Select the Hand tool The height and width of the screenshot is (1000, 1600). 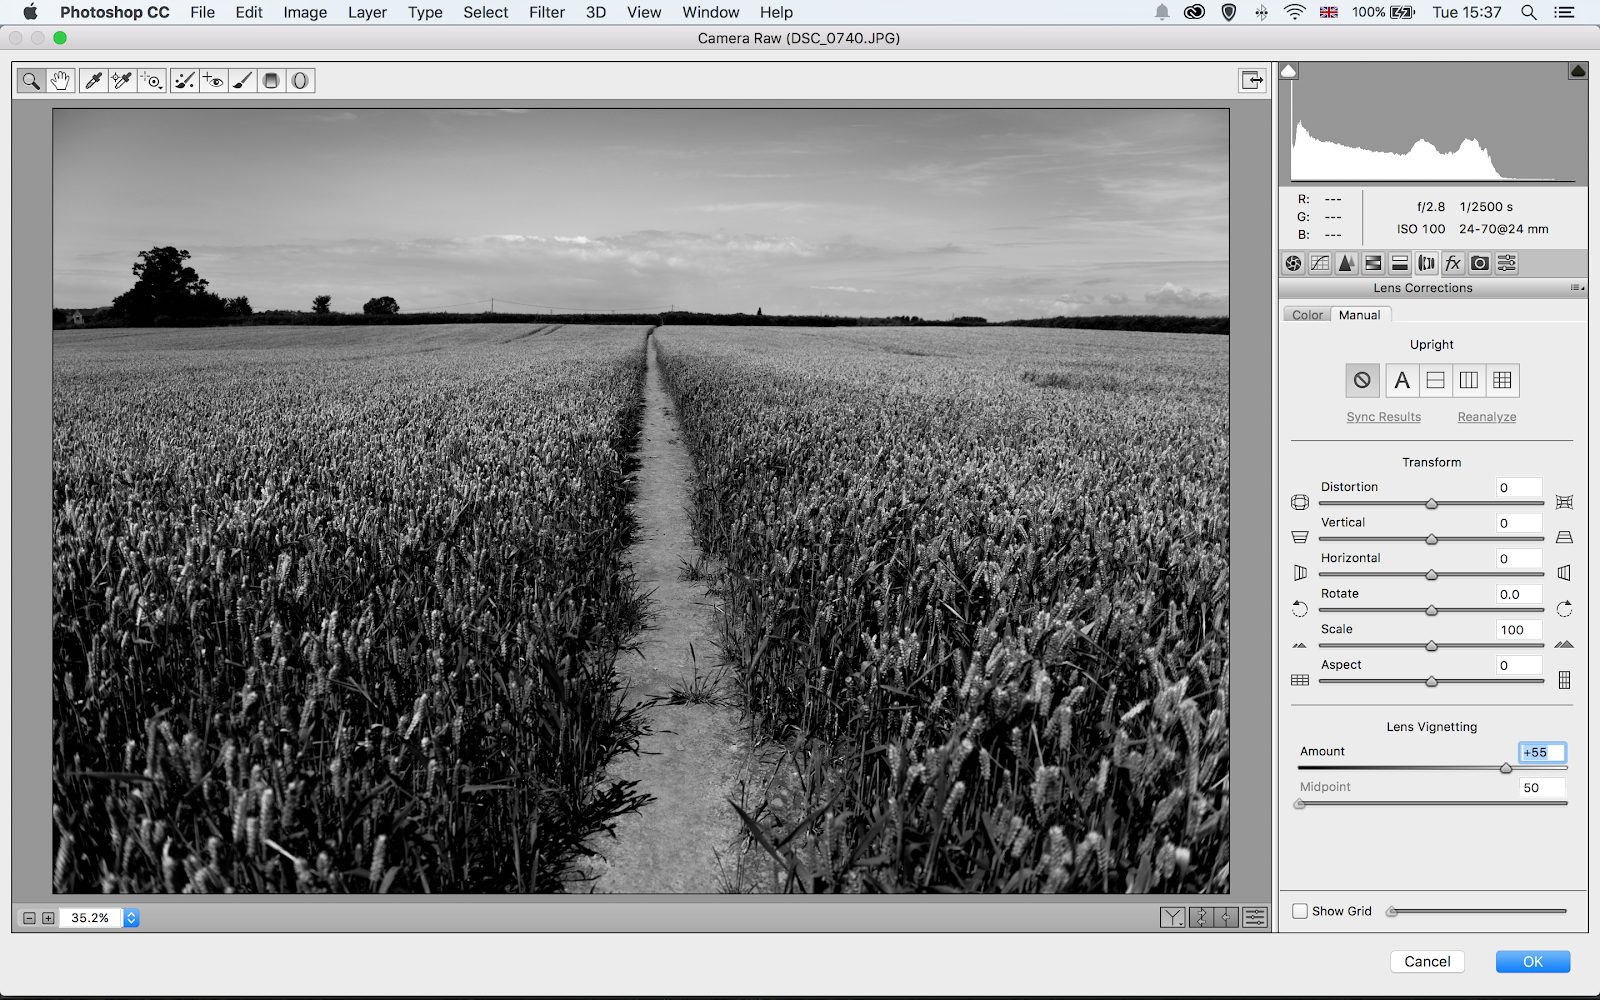[x=60, y=81]
